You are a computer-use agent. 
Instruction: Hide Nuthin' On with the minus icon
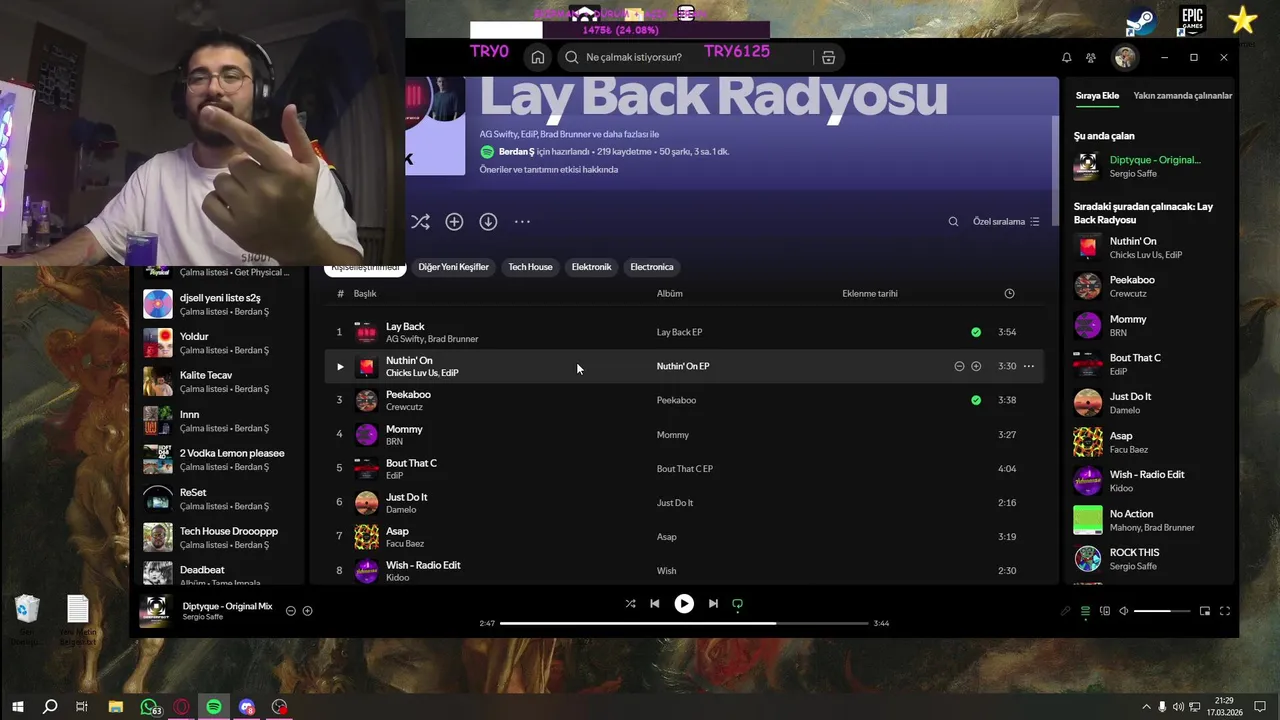pos(959,366)
